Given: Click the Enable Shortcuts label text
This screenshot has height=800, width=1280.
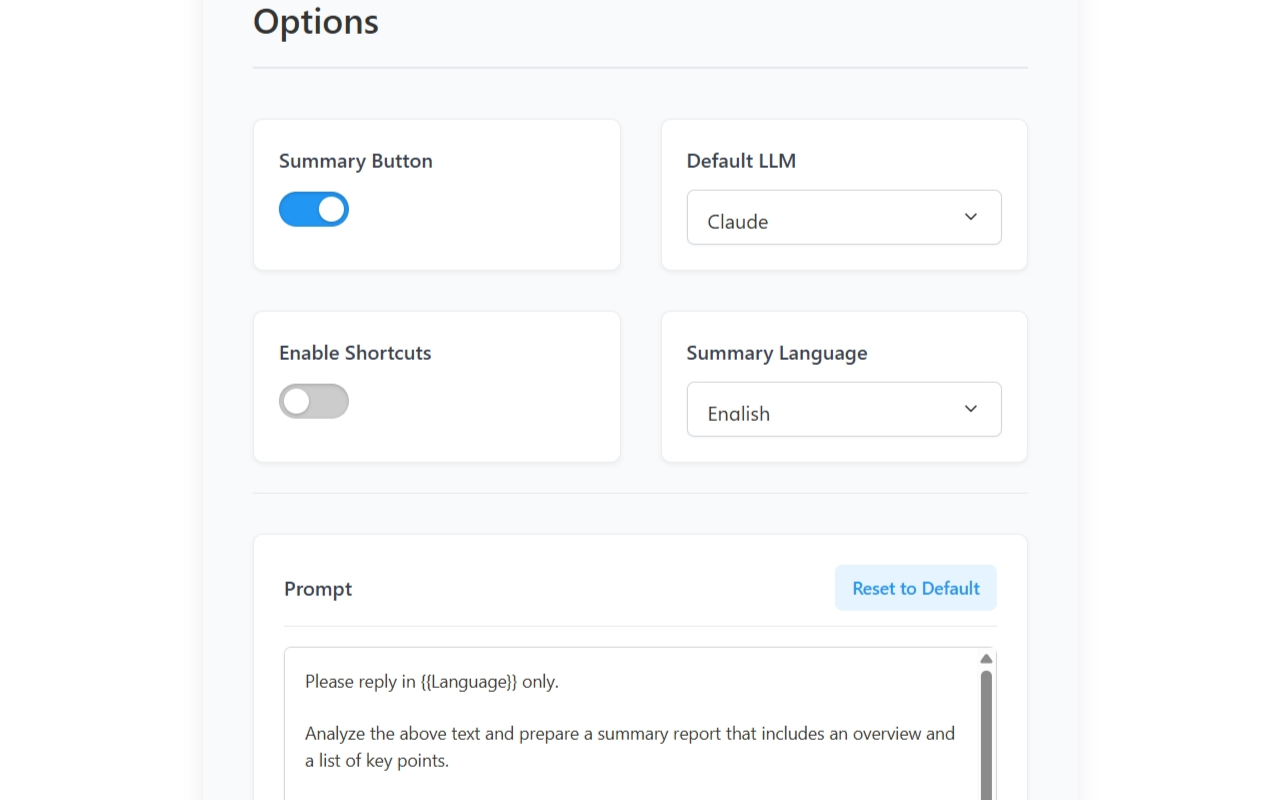Looking at the screenshot, I should (x=355, y=353).
